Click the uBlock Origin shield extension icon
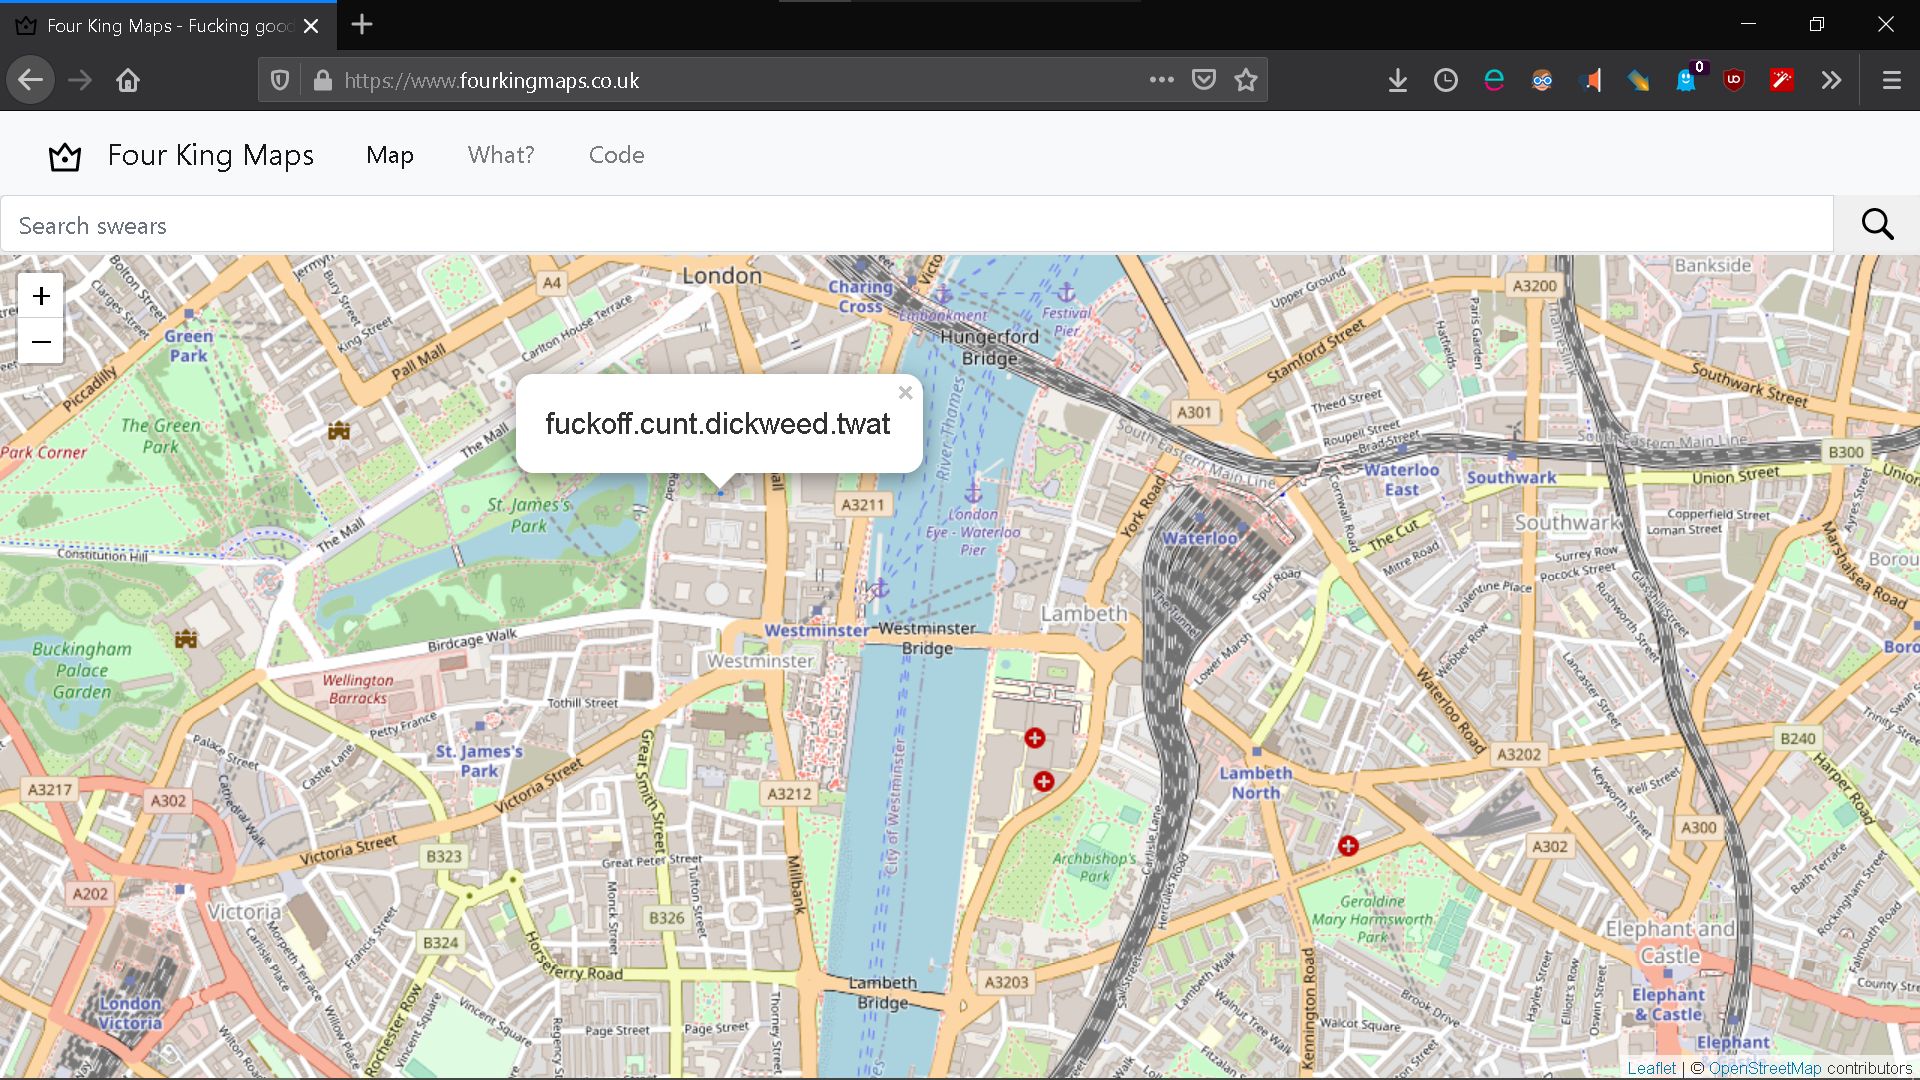The height and width of the screenshot is (1080, 1920). 1734,80
